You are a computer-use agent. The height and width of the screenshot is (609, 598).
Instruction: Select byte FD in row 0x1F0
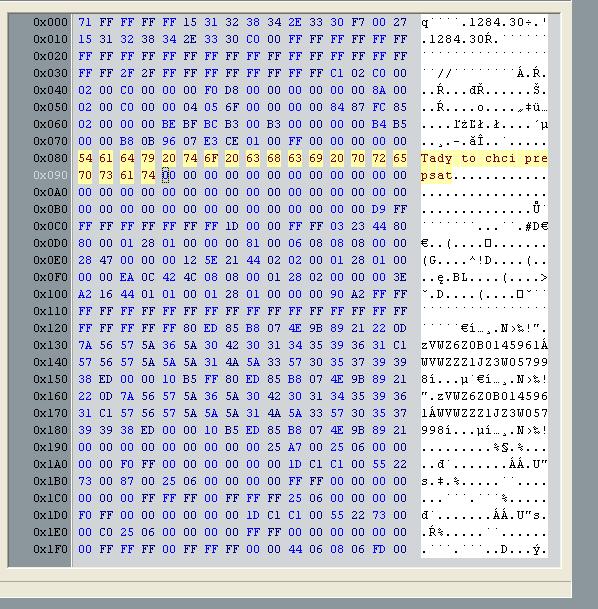tap(379, 550)
